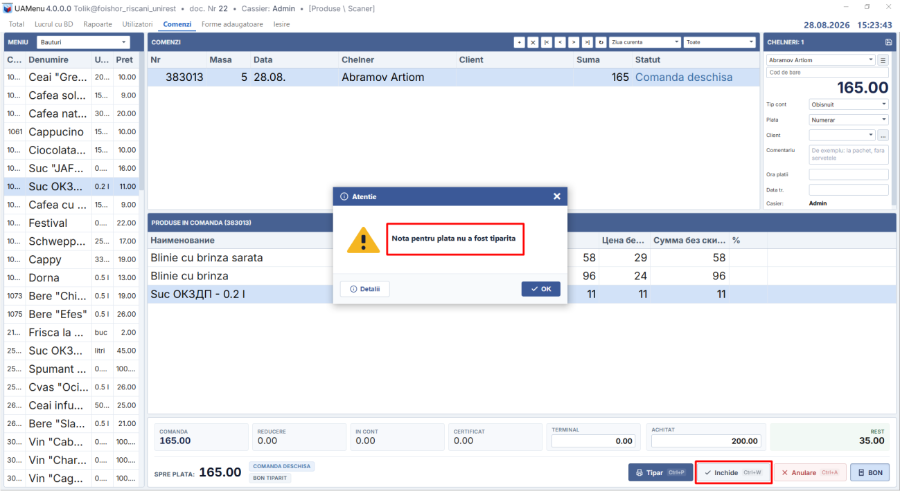Expand the Client dropdown
900x491 pixels.
[842, 136]
